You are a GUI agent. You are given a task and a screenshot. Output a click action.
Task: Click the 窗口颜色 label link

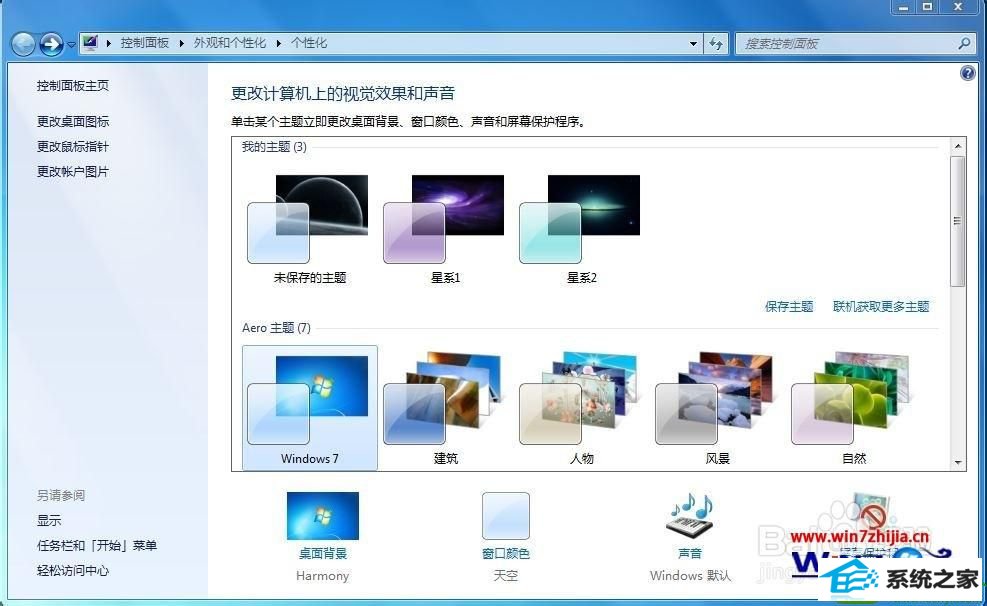point(505,554)
